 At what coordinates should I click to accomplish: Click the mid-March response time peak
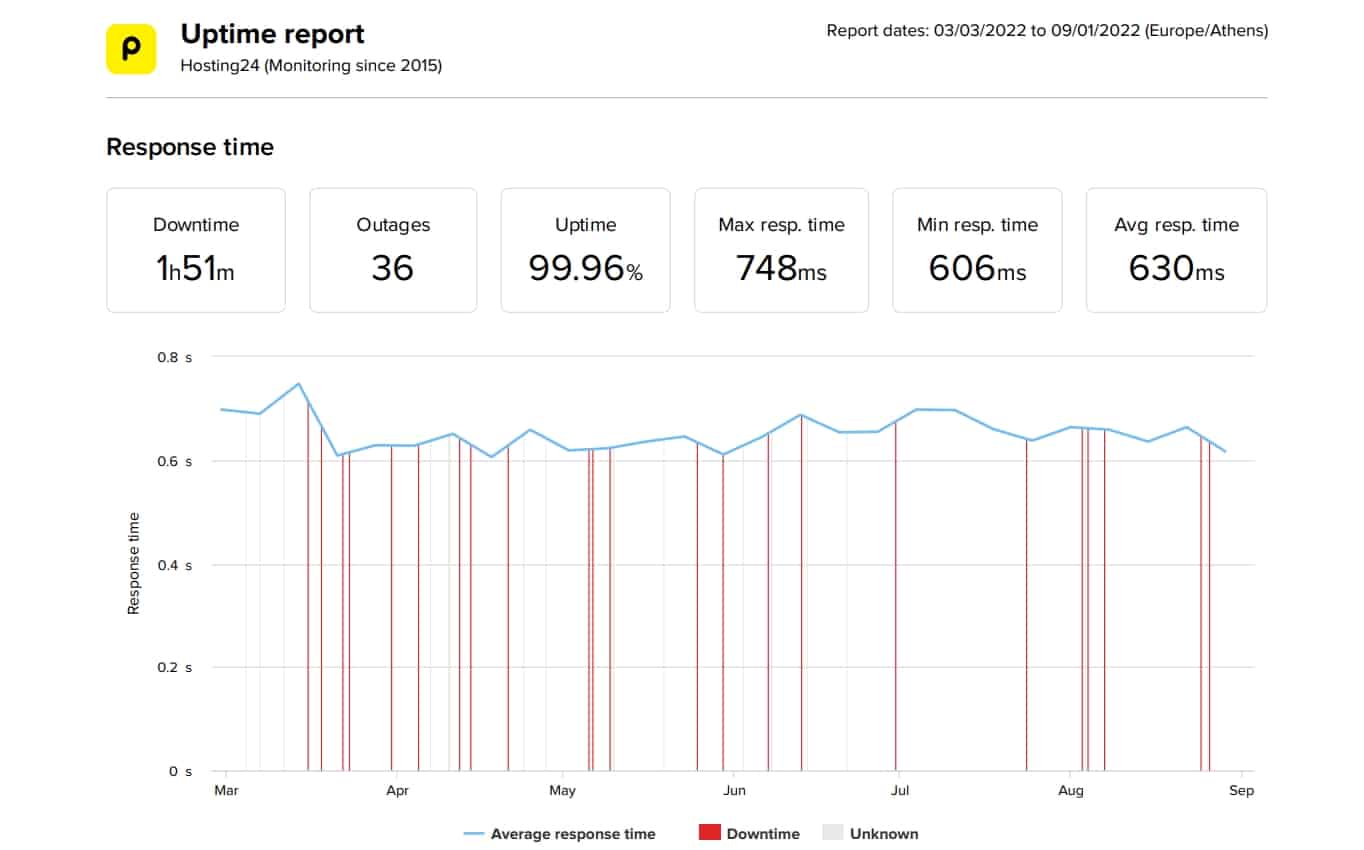tap(298, 383)
